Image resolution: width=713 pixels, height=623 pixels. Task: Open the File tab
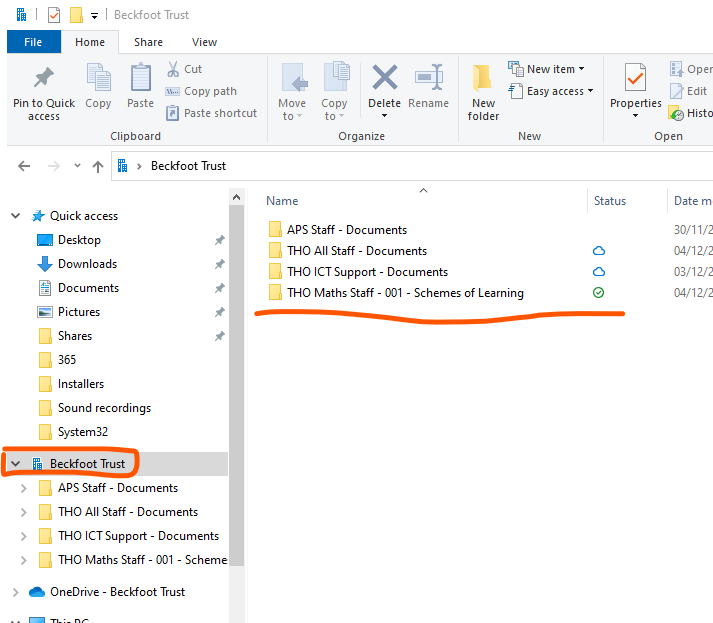point(34,42)
